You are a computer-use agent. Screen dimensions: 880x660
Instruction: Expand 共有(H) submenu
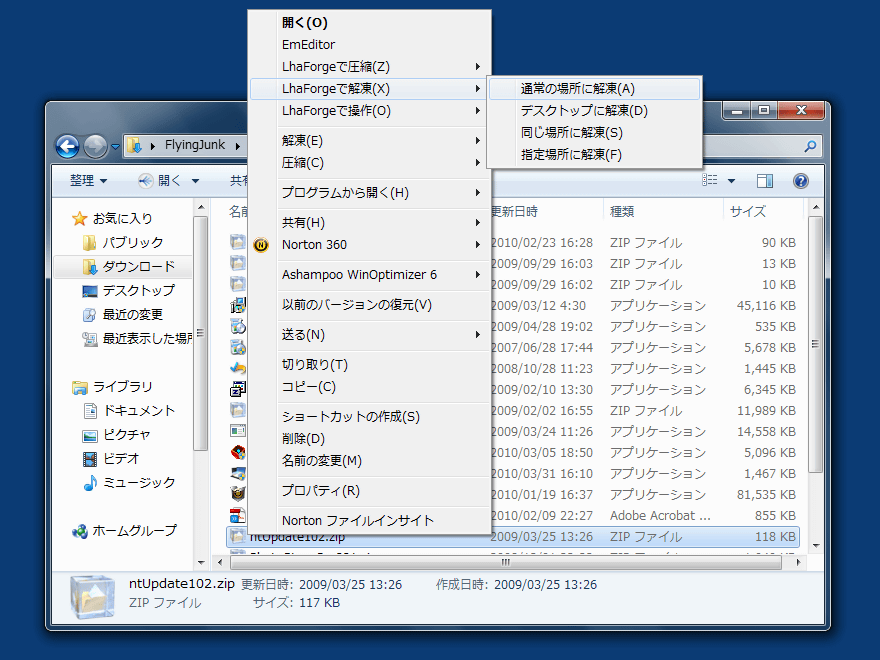(x=370, y=223)
